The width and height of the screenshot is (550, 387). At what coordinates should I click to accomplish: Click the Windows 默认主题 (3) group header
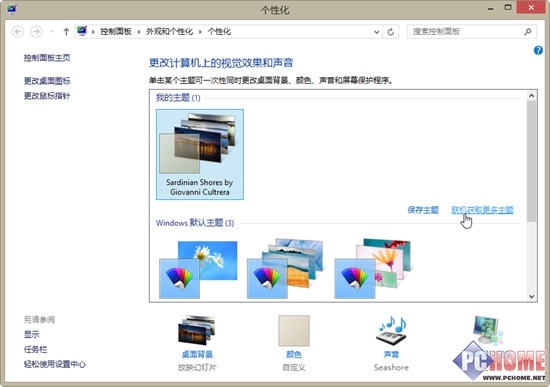195,223
